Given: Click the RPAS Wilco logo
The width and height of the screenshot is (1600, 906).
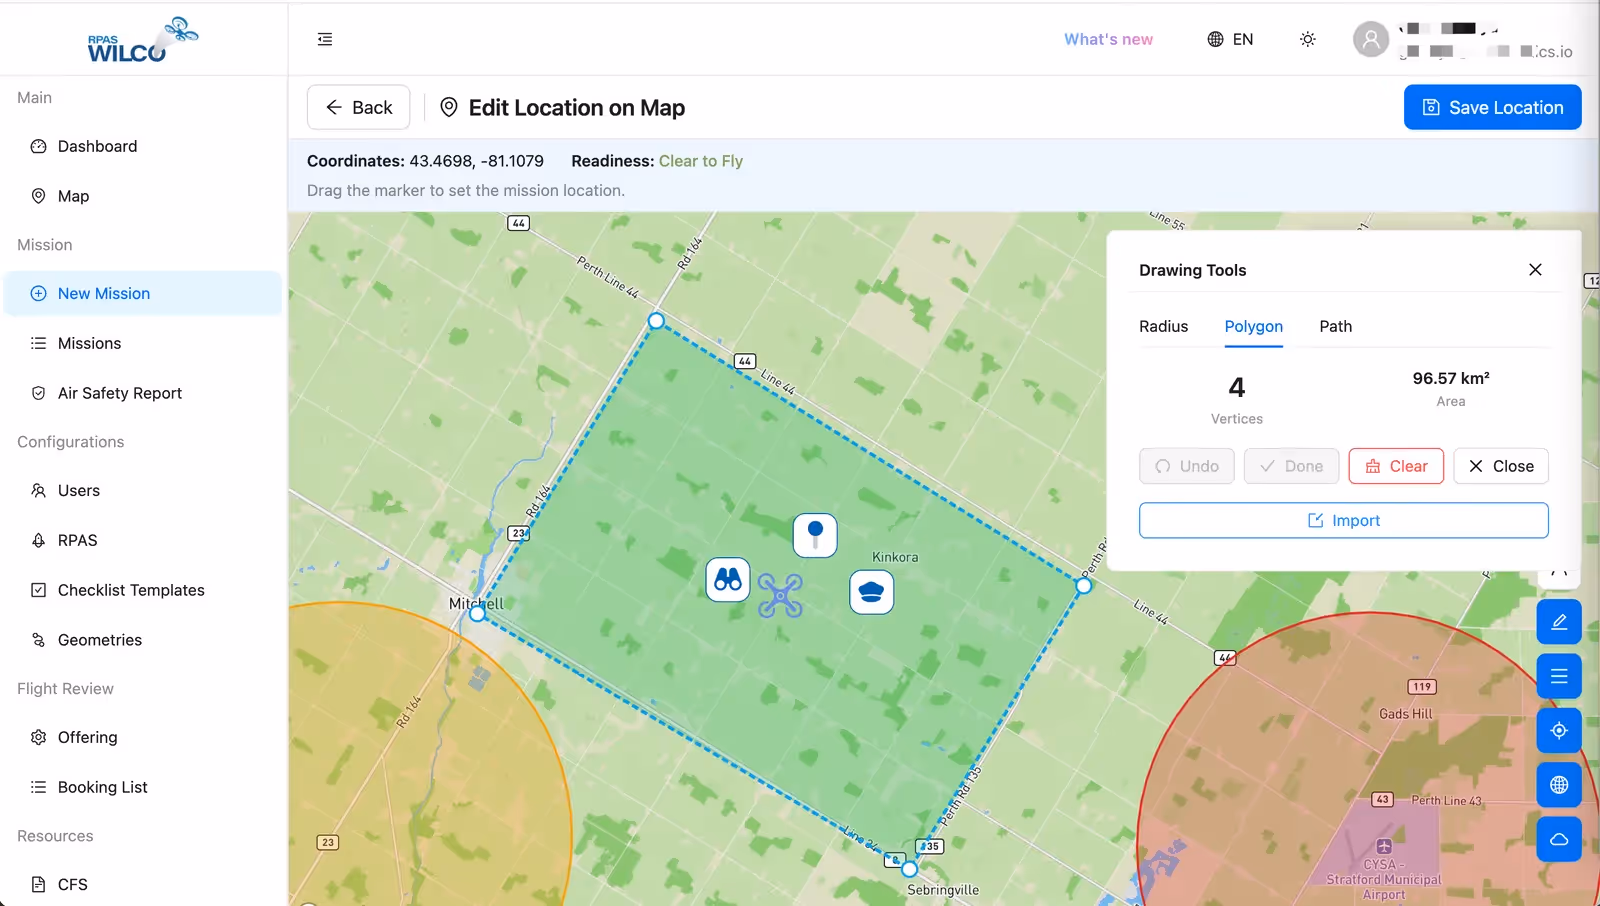Looking at the screenshot, I should [142, 40].
